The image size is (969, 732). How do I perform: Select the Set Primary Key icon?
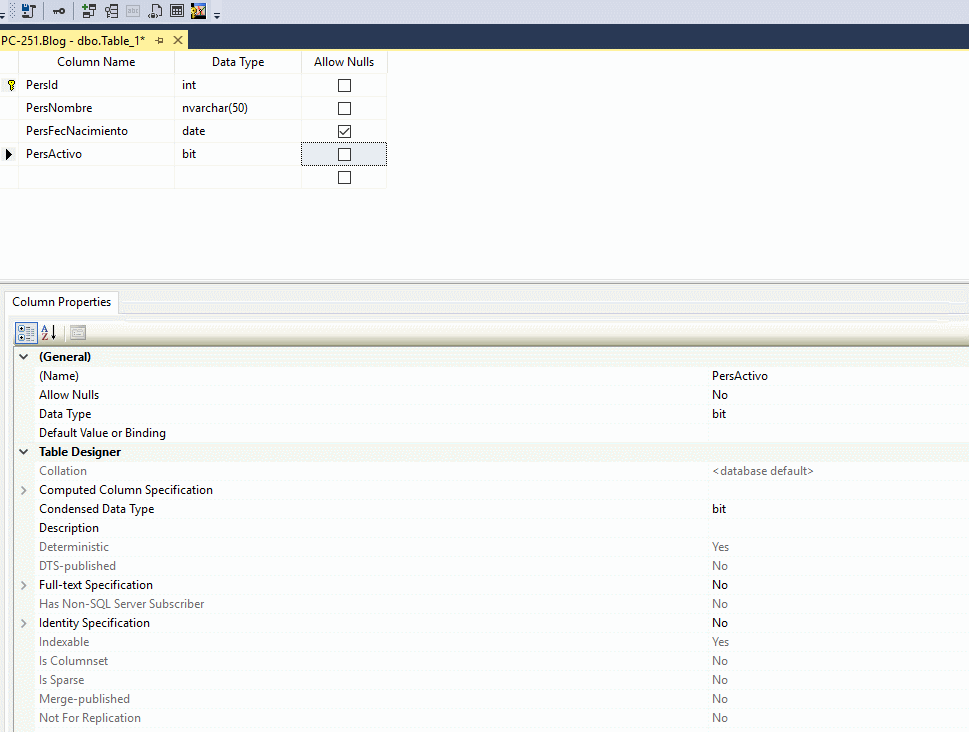[x=59, y=11]
